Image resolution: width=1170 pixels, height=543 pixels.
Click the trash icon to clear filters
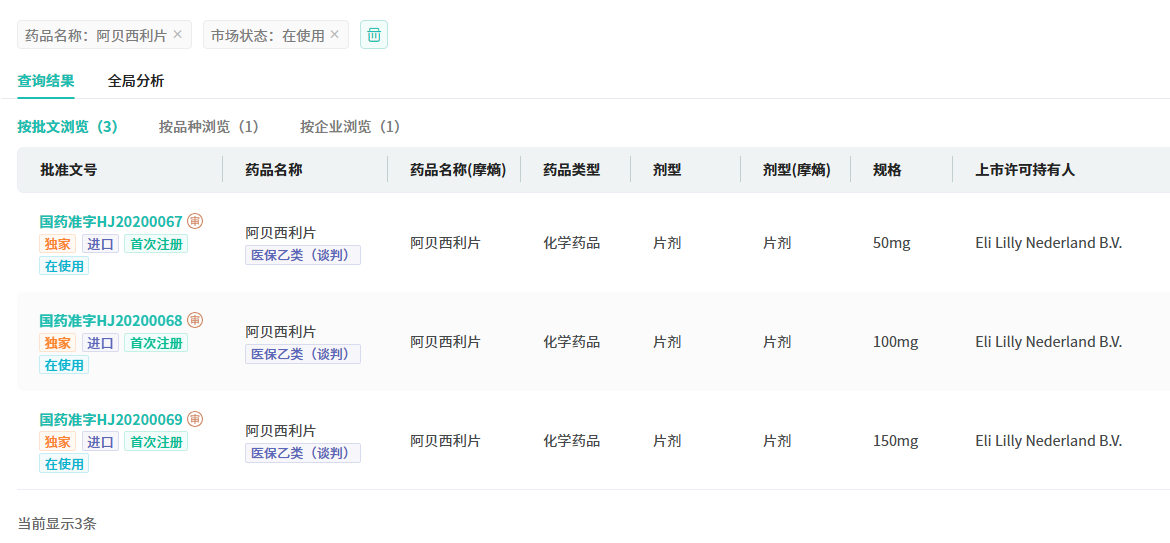coord(374,35)
